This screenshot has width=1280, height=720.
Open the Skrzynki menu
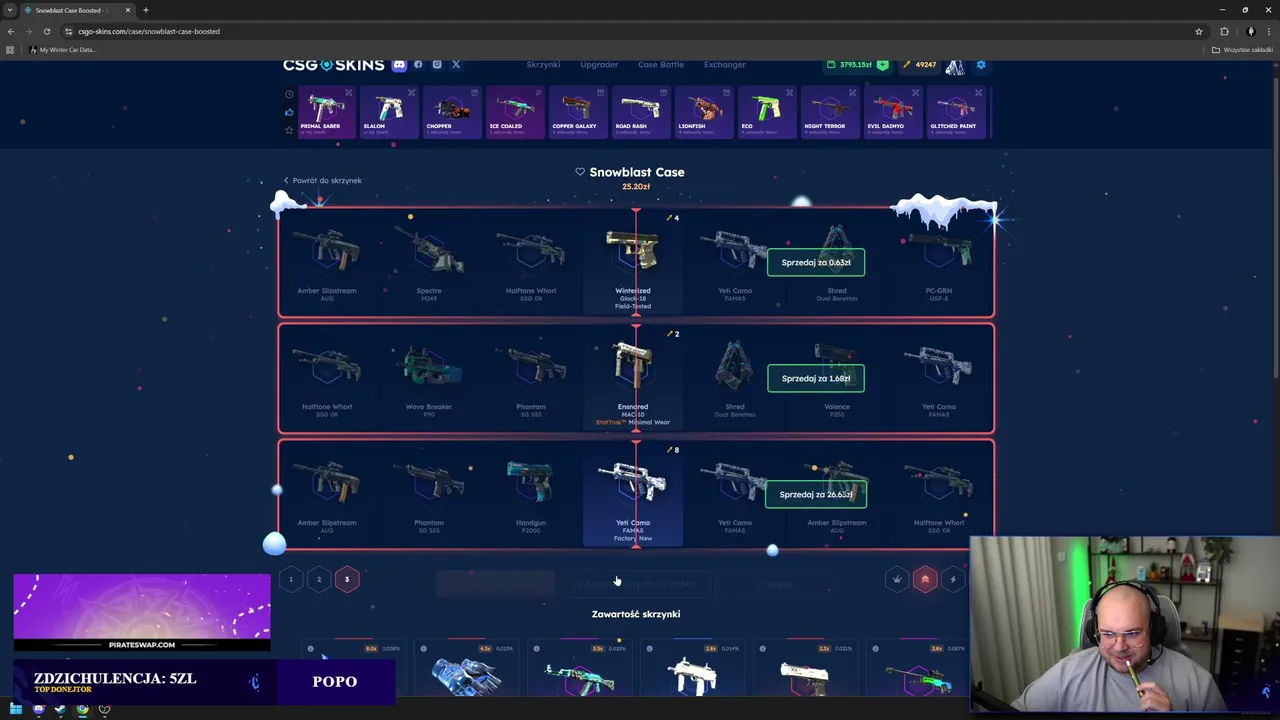[543, 65]
